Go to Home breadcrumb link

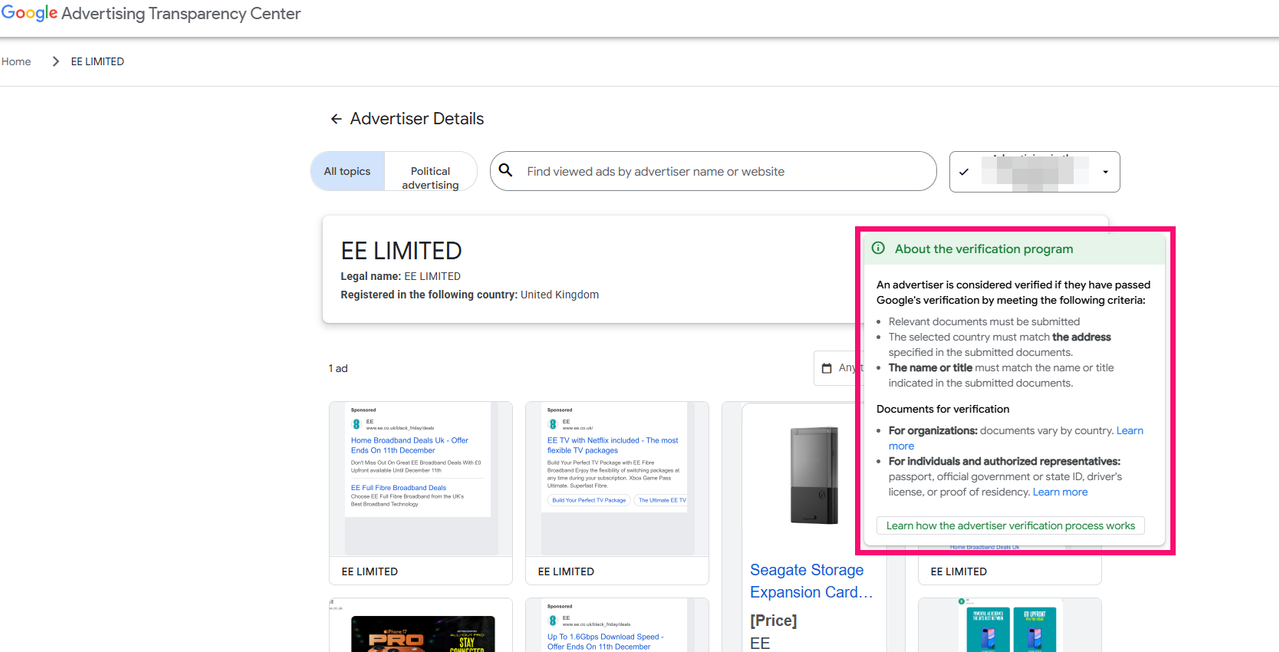click(x=16, y=61)
